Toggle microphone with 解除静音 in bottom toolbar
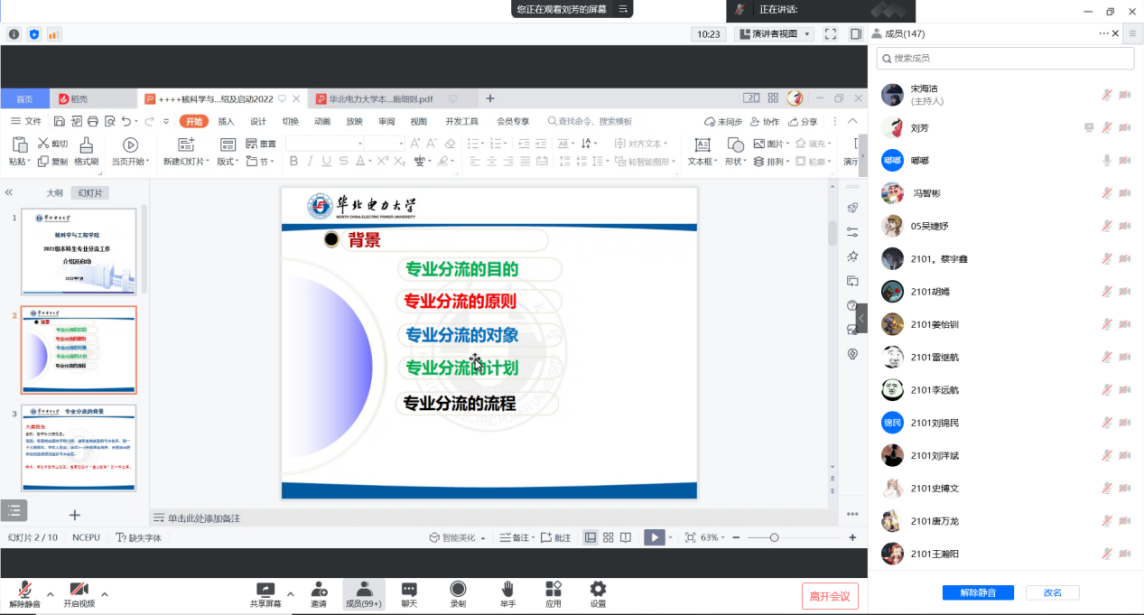The height and width of the screenshot is (615, 1144). point(24,590)
